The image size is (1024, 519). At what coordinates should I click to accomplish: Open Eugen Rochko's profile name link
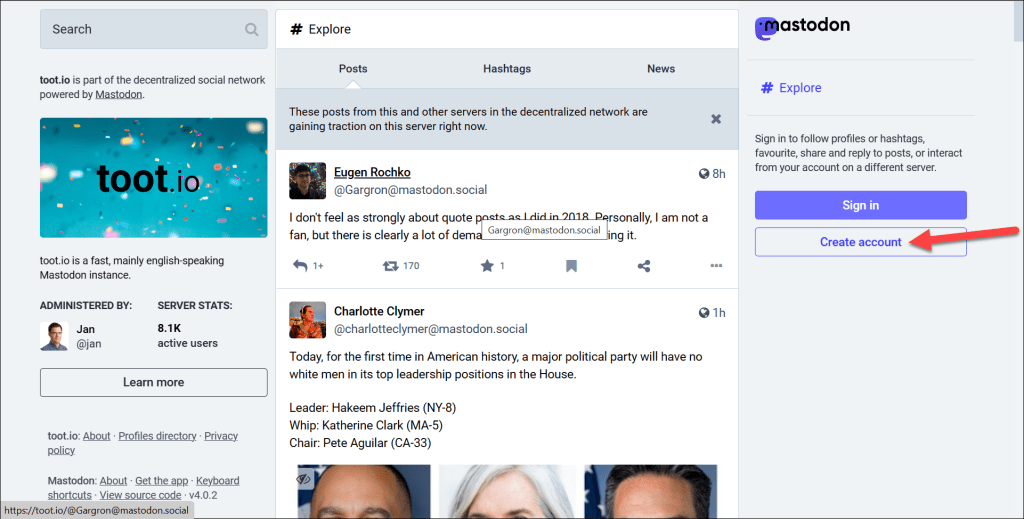click(x=372, y=172)
